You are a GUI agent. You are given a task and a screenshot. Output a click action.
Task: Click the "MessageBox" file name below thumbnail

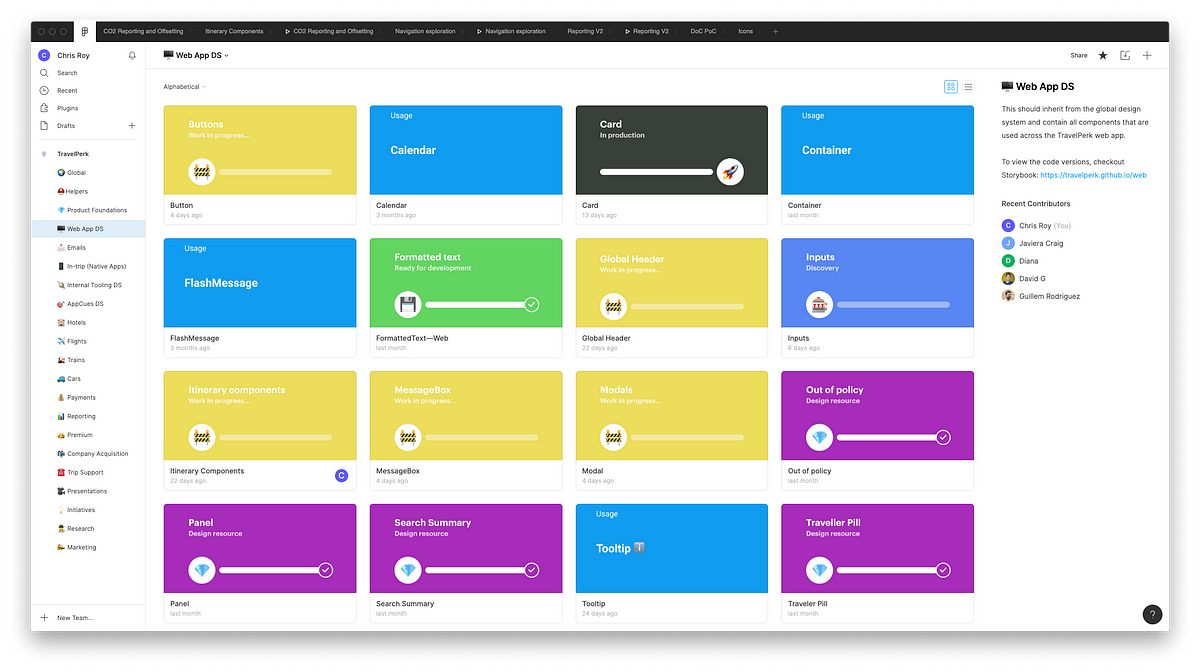pos(398,471)
